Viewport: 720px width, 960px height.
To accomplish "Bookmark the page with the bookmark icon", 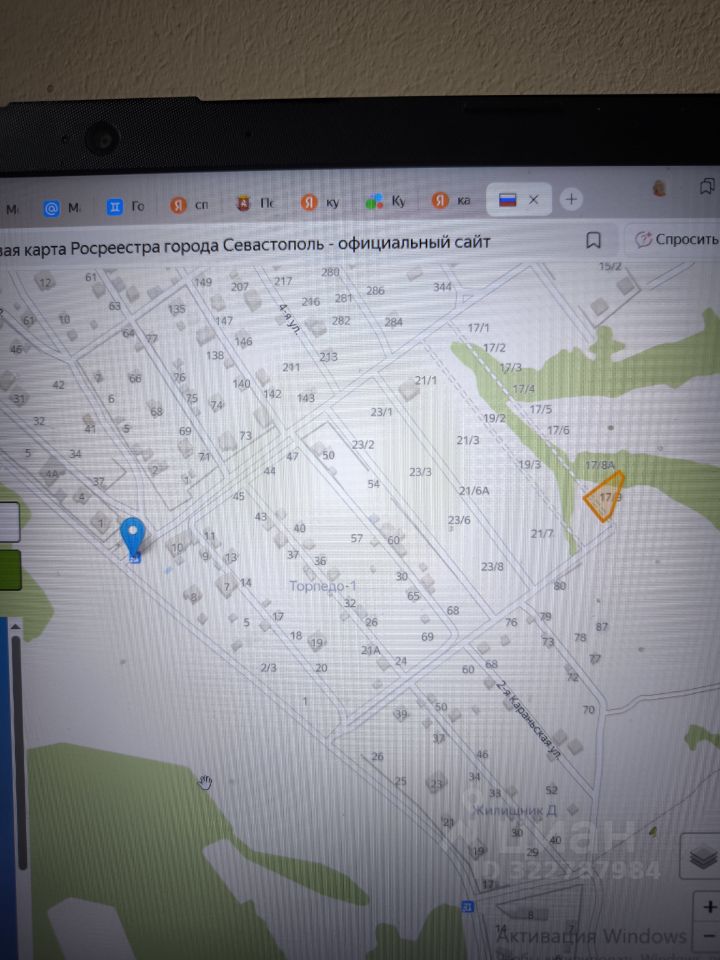I will click(593, 240).
